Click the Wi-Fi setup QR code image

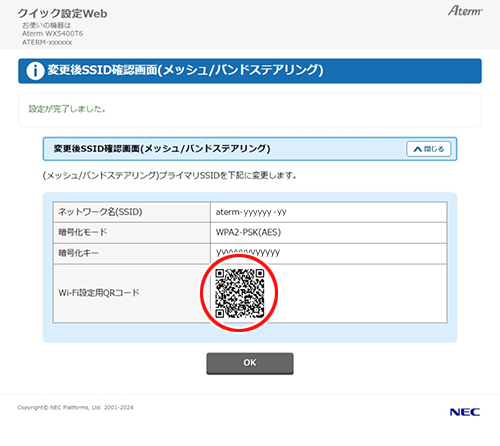point(239,293)
